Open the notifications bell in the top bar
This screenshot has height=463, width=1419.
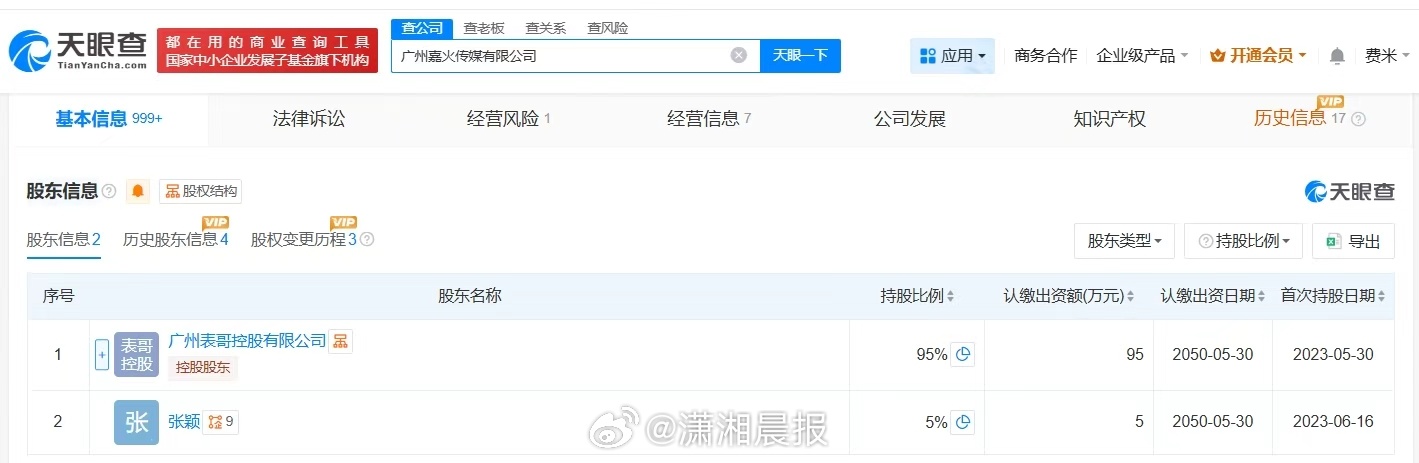(1337, 56)
